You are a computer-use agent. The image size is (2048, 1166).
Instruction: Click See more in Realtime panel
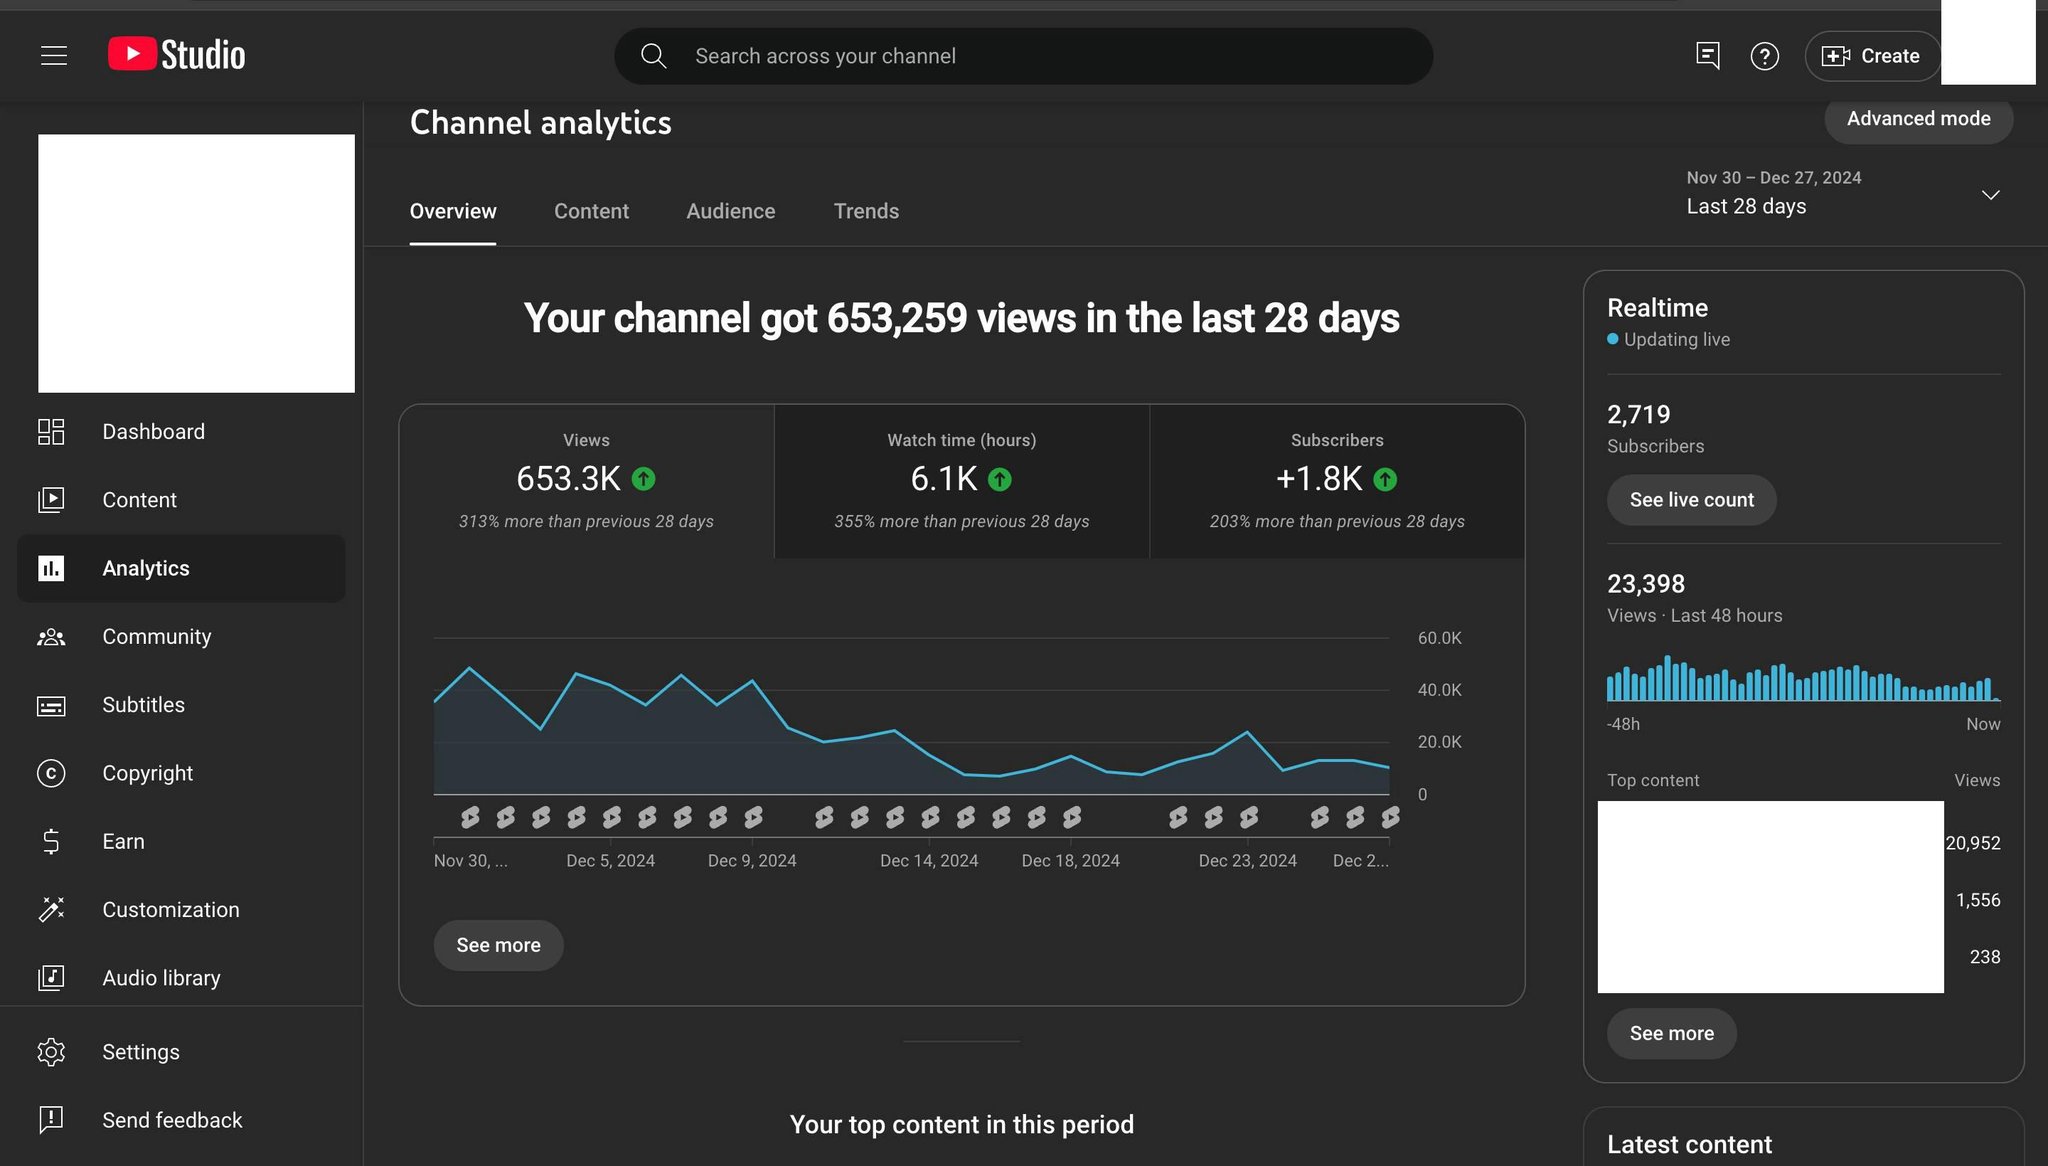tap(1671, 1033)
